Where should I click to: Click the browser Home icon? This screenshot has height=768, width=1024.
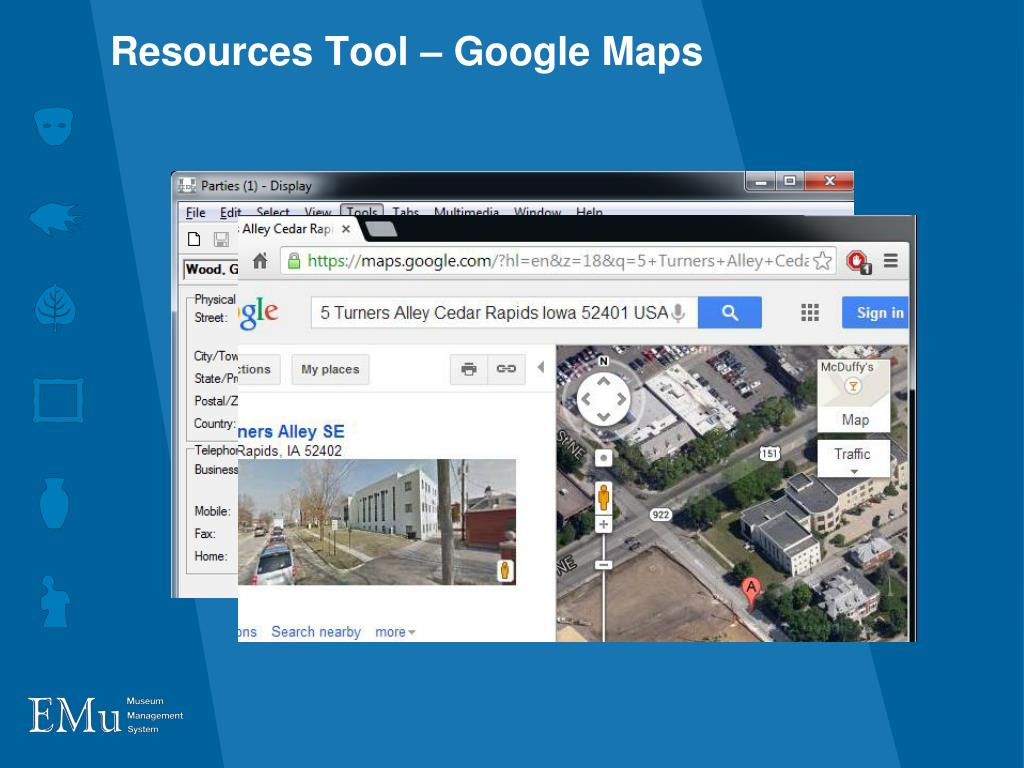[260, 261]
